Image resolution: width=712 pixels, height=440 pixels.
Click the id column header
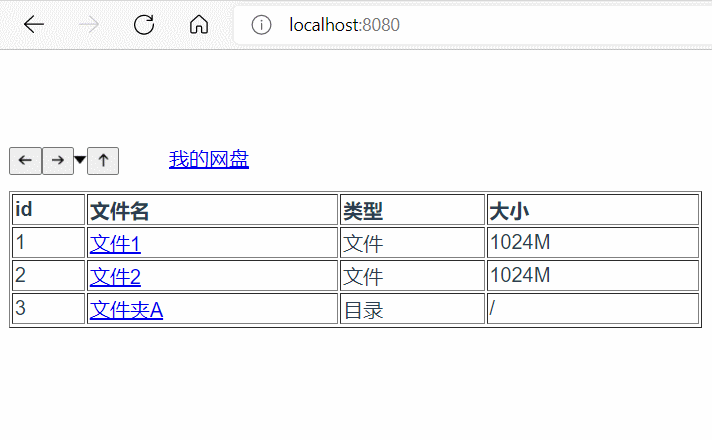coord(24,210)
